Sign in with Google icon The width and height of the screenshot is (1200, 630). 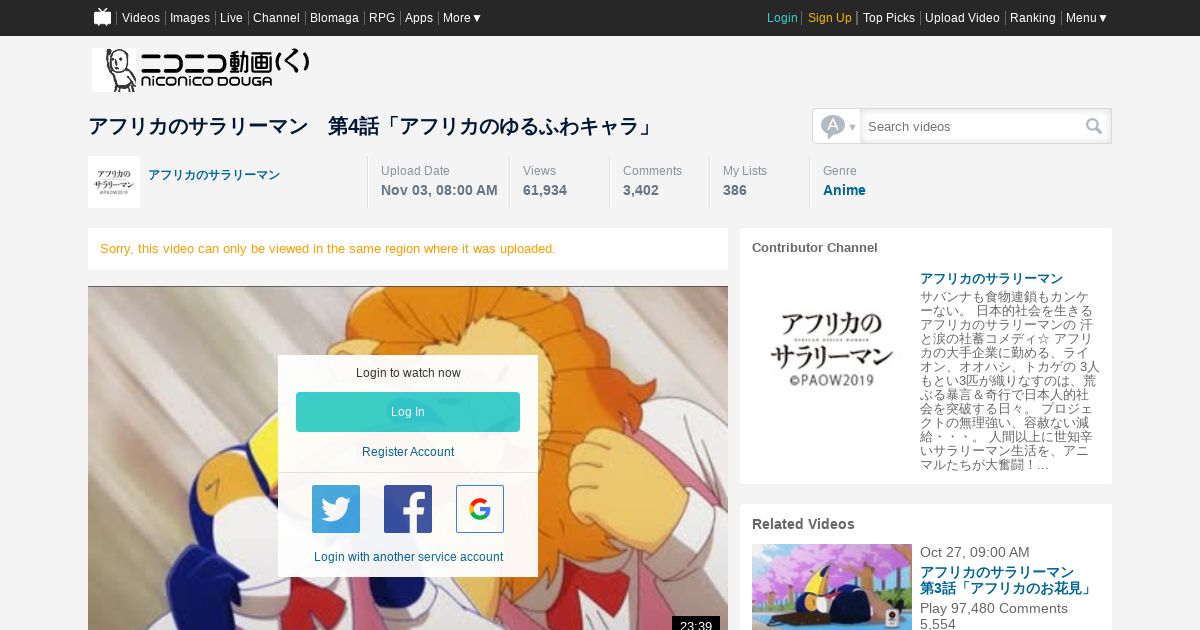(x=480, y=509)
